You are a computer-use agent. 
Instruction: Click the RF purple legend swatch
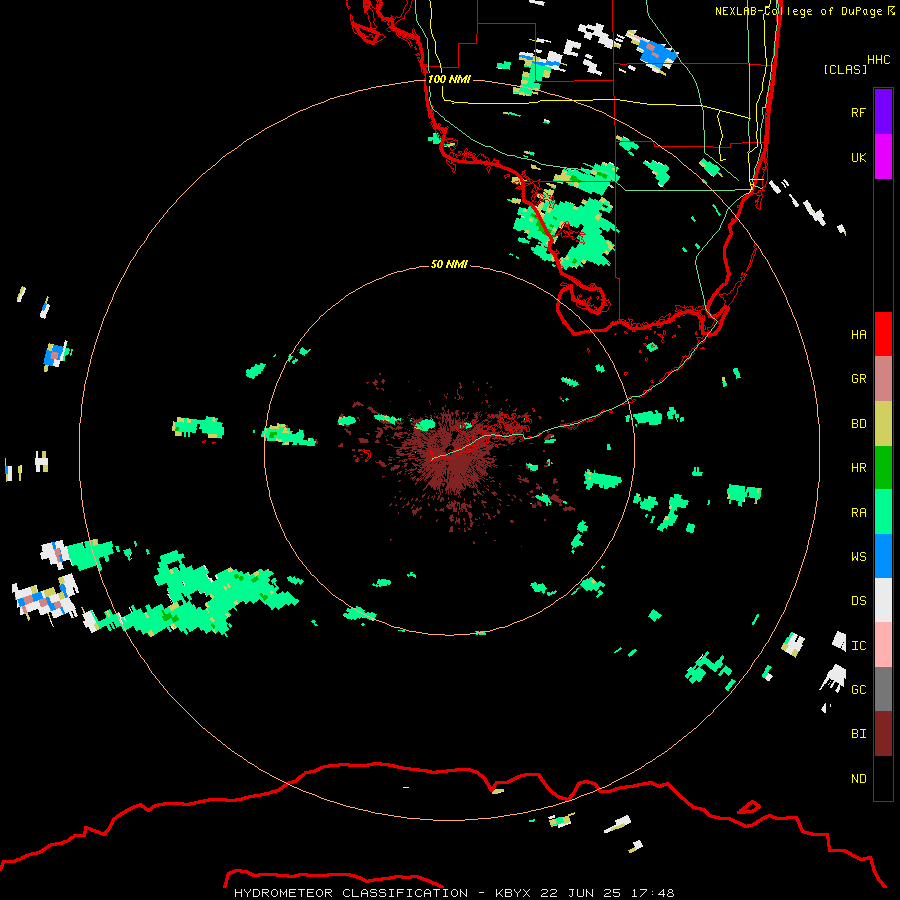[883, 112]
